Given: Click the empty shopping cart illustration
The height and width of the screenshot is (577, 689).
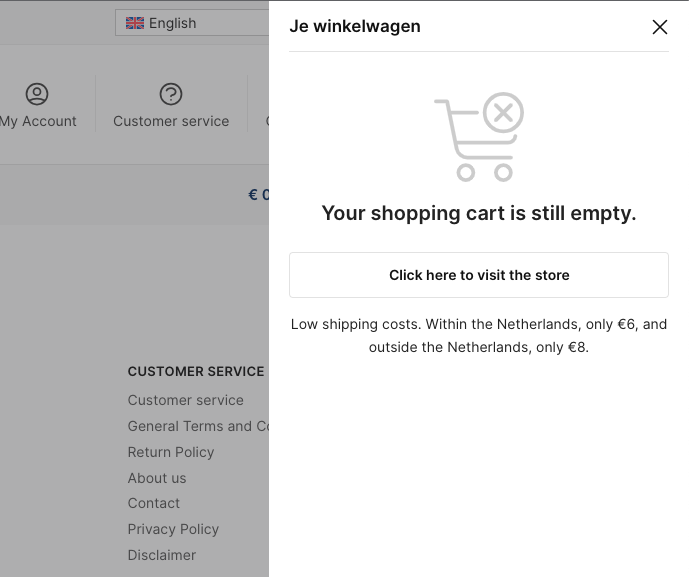Looking at the screenshot, I should pyautogui.click(x=479, y=137).
